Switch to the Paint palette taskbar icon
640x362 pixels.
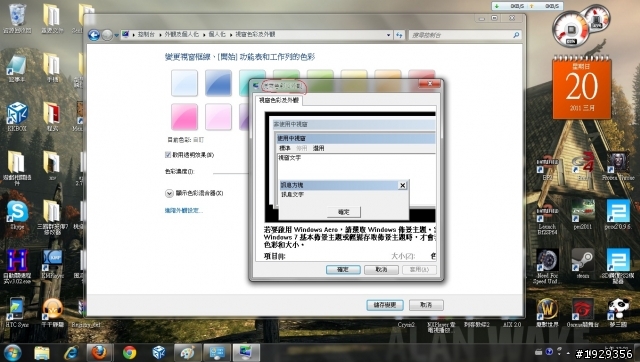pos(188,353)
